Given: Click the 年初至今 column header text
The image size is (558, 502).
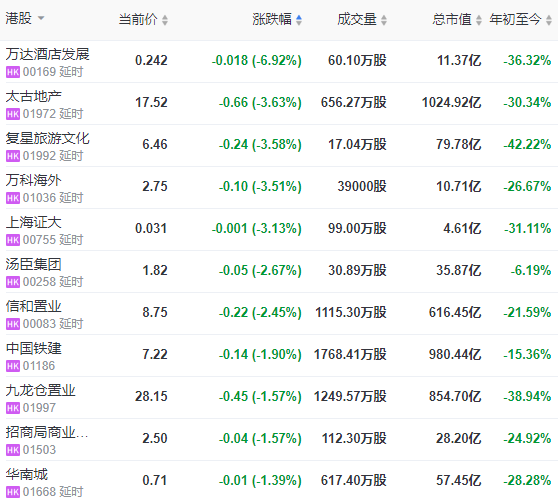Looking at the screenshot, I should click(515, 19).
